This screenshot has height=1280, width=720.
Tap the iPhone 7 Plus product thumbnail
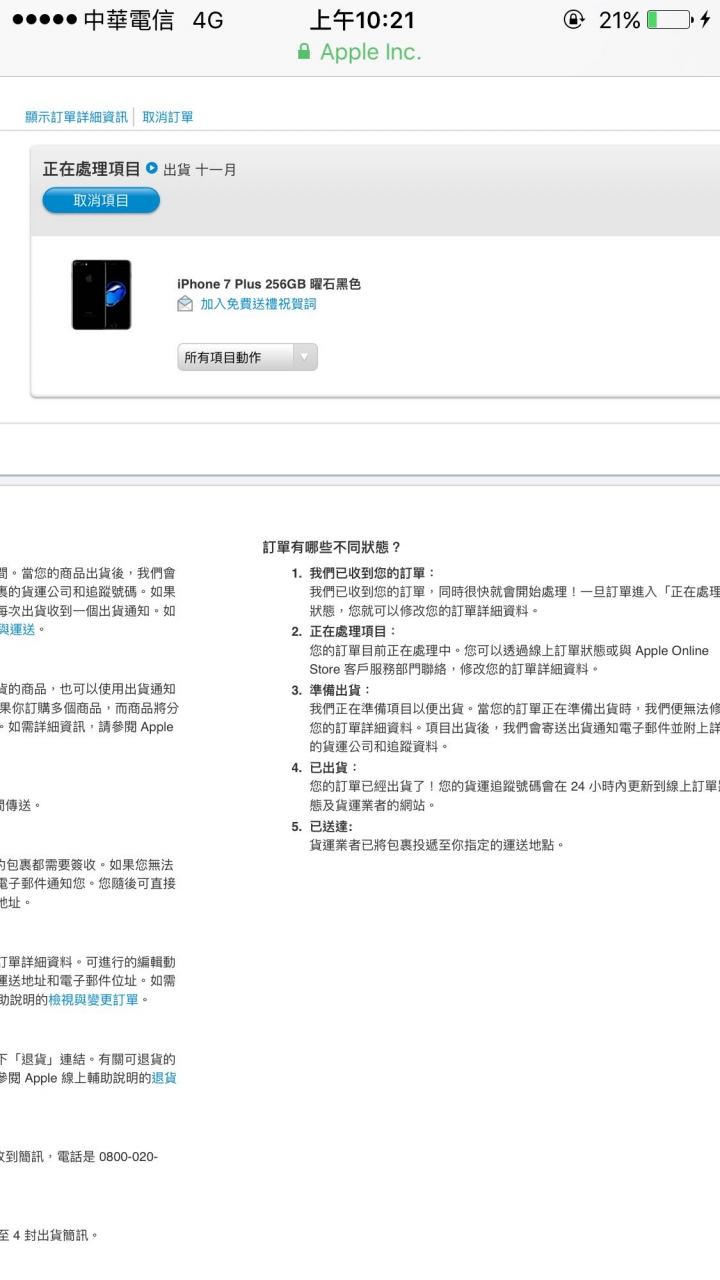click(x=101, y=294)
